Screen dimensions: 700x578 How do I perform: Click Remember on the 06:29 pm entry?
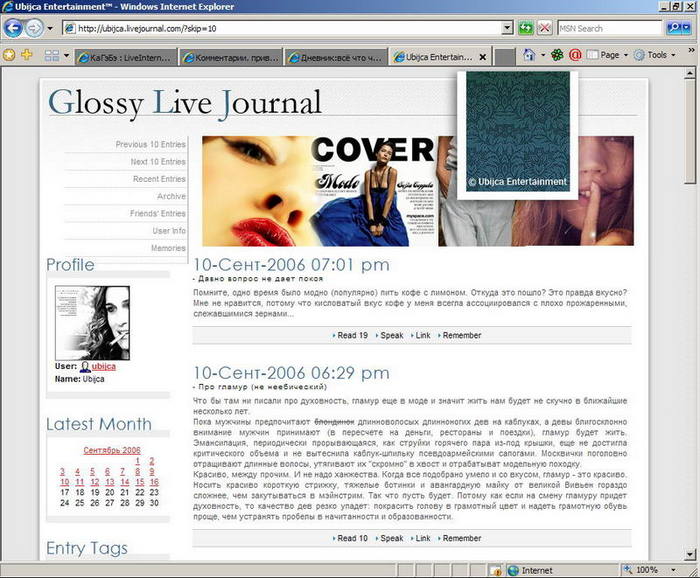[462, 538]
